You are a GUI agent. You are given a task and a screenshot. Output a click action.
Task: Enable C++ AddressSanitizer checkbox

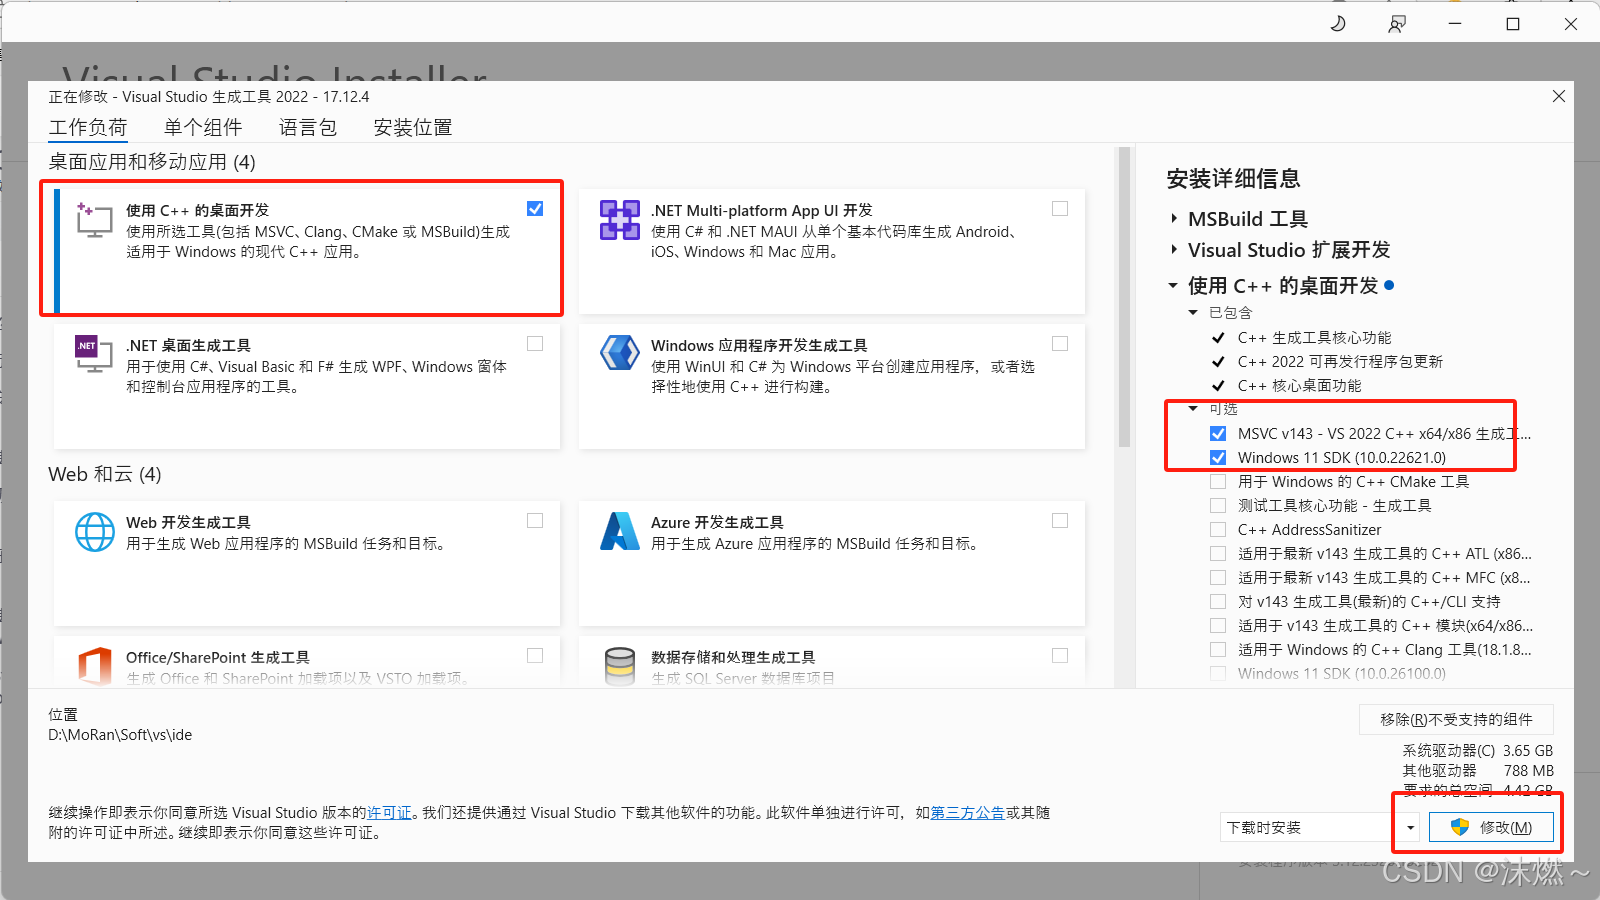point(1218,529)
